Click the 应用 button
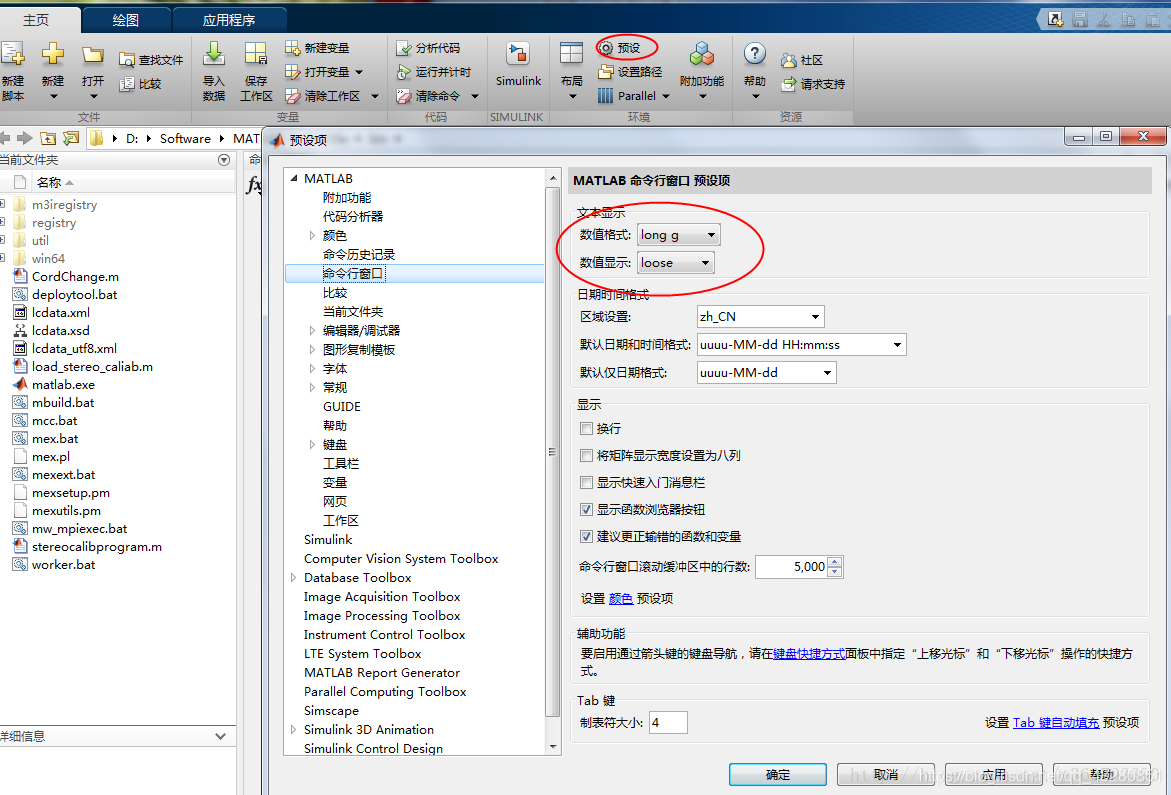Screen dimensions: 1171x795 point(994,775)
